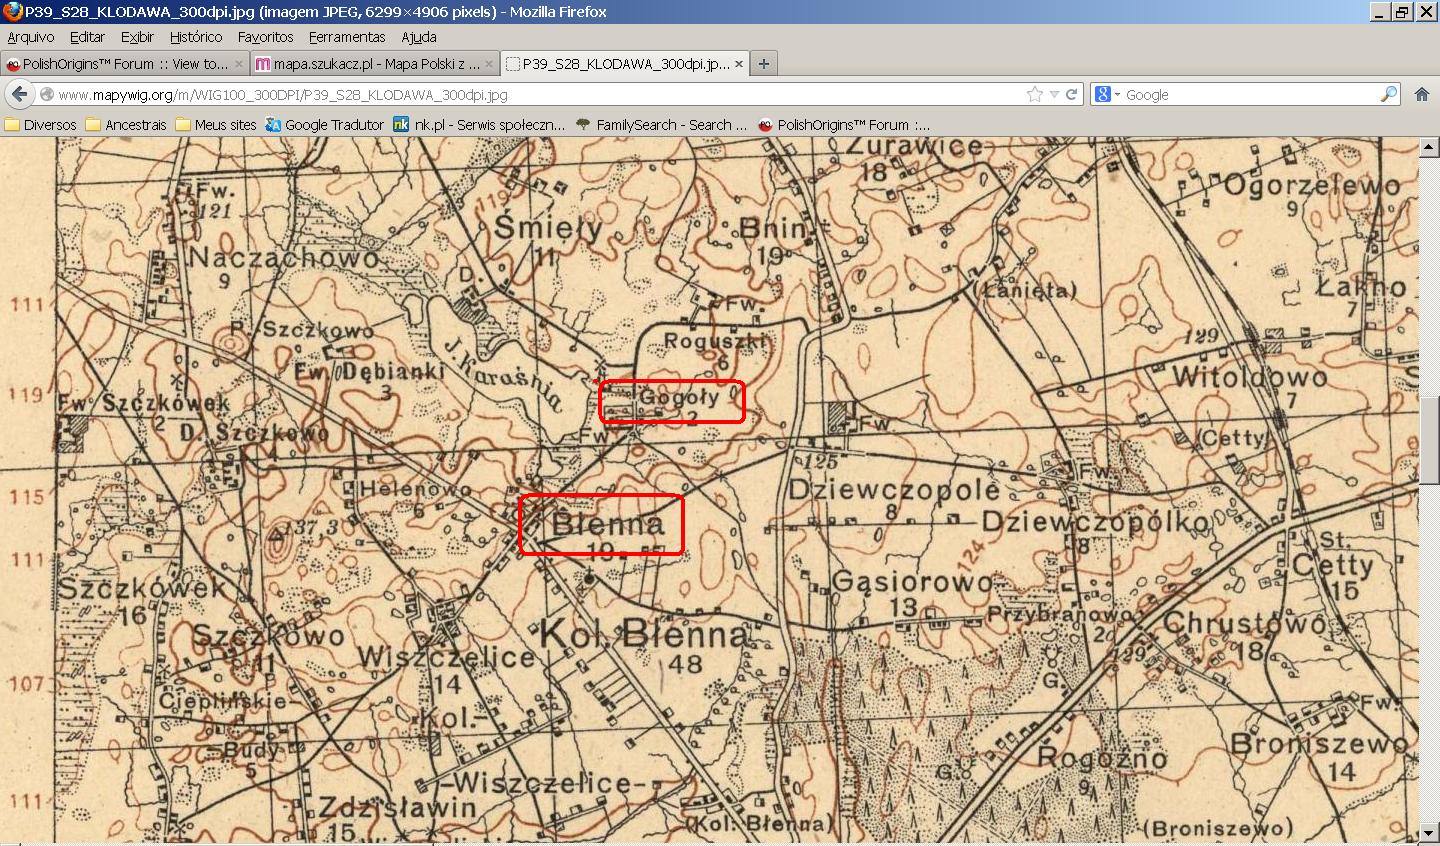Click the vertical scrollbar down arrow

click(x=1429, y=833)
